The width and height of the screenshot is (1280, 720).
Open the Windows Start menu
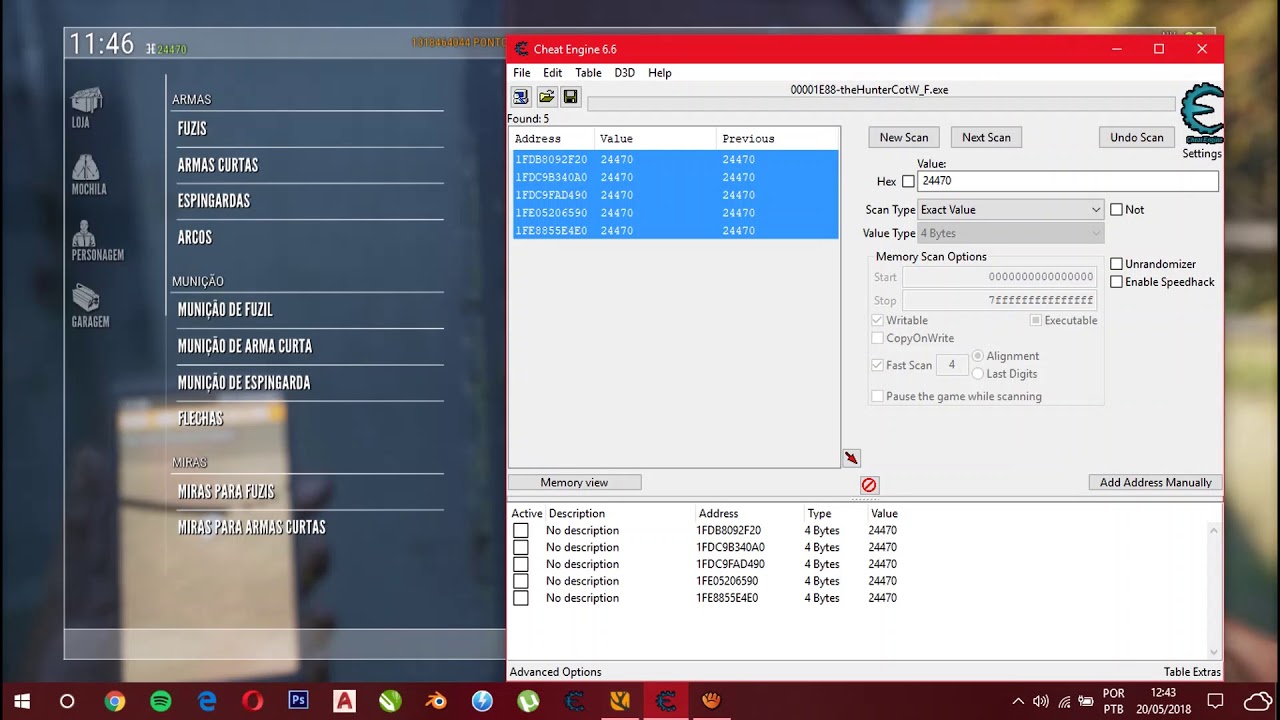(x=21, y=701)
